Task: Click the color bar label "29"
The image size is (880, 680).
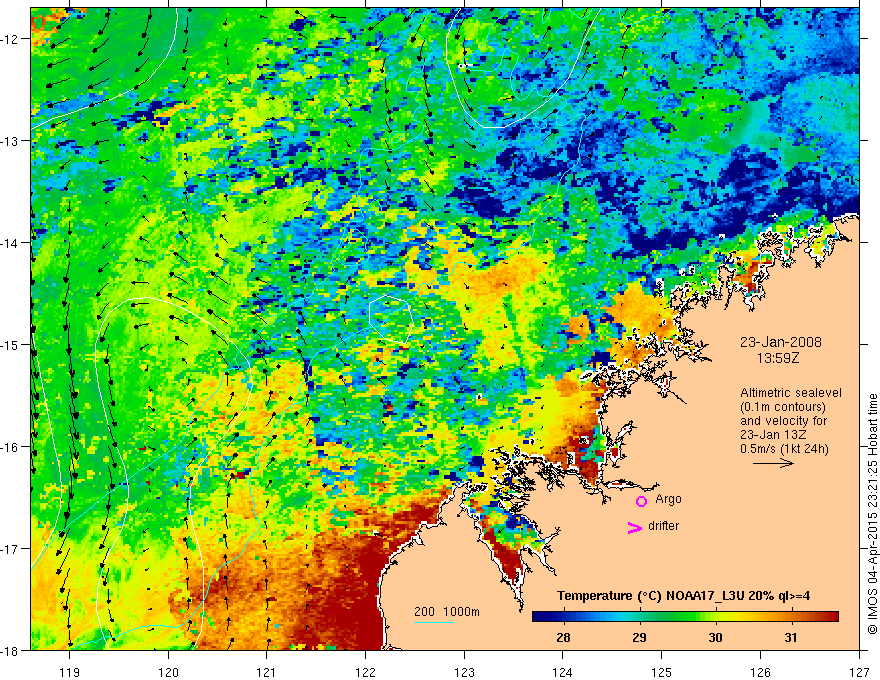Action: tap(639, 638)
